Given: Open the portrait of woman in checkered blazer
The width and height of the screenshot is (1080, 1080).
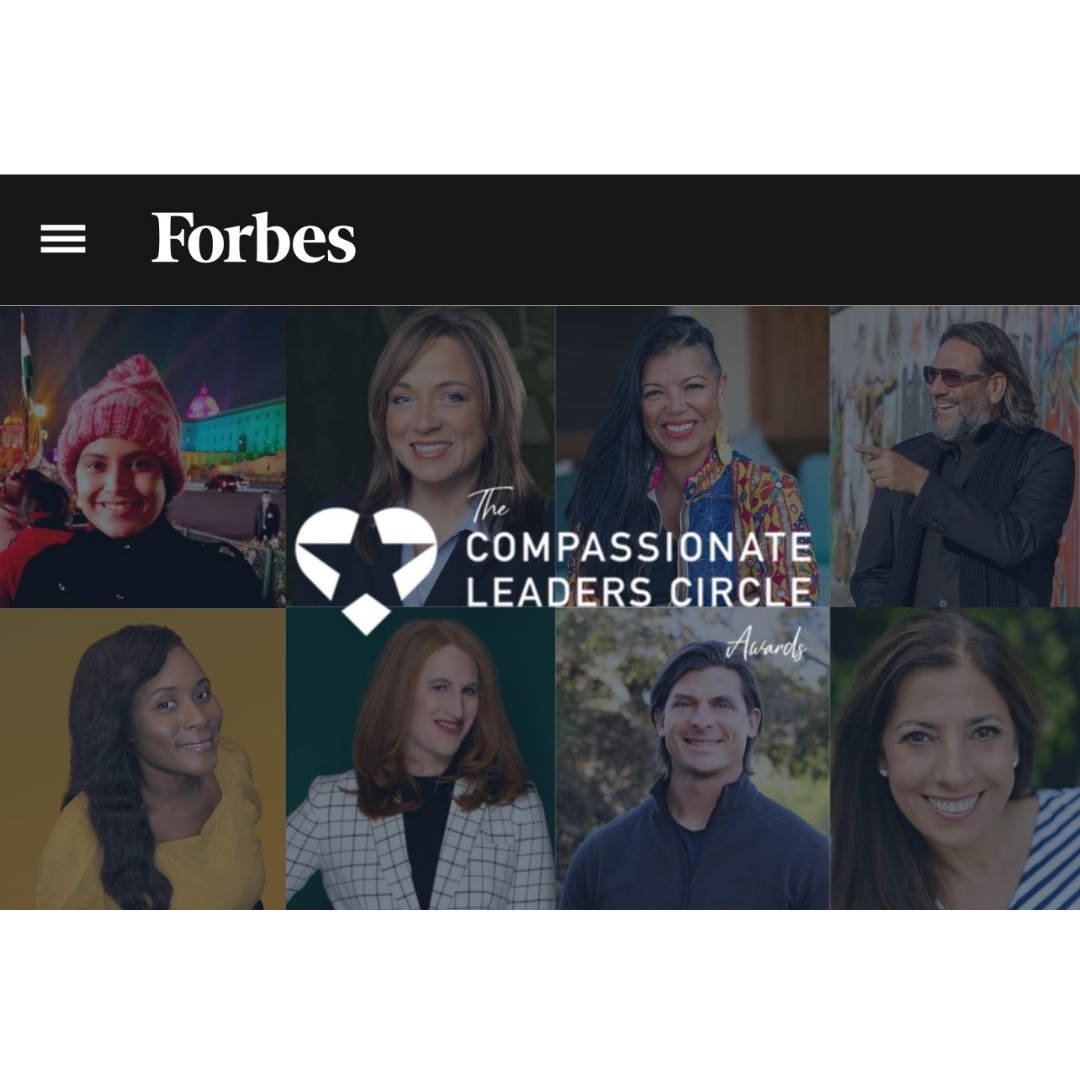Looking at the screenshot, I should click(421, 758).
